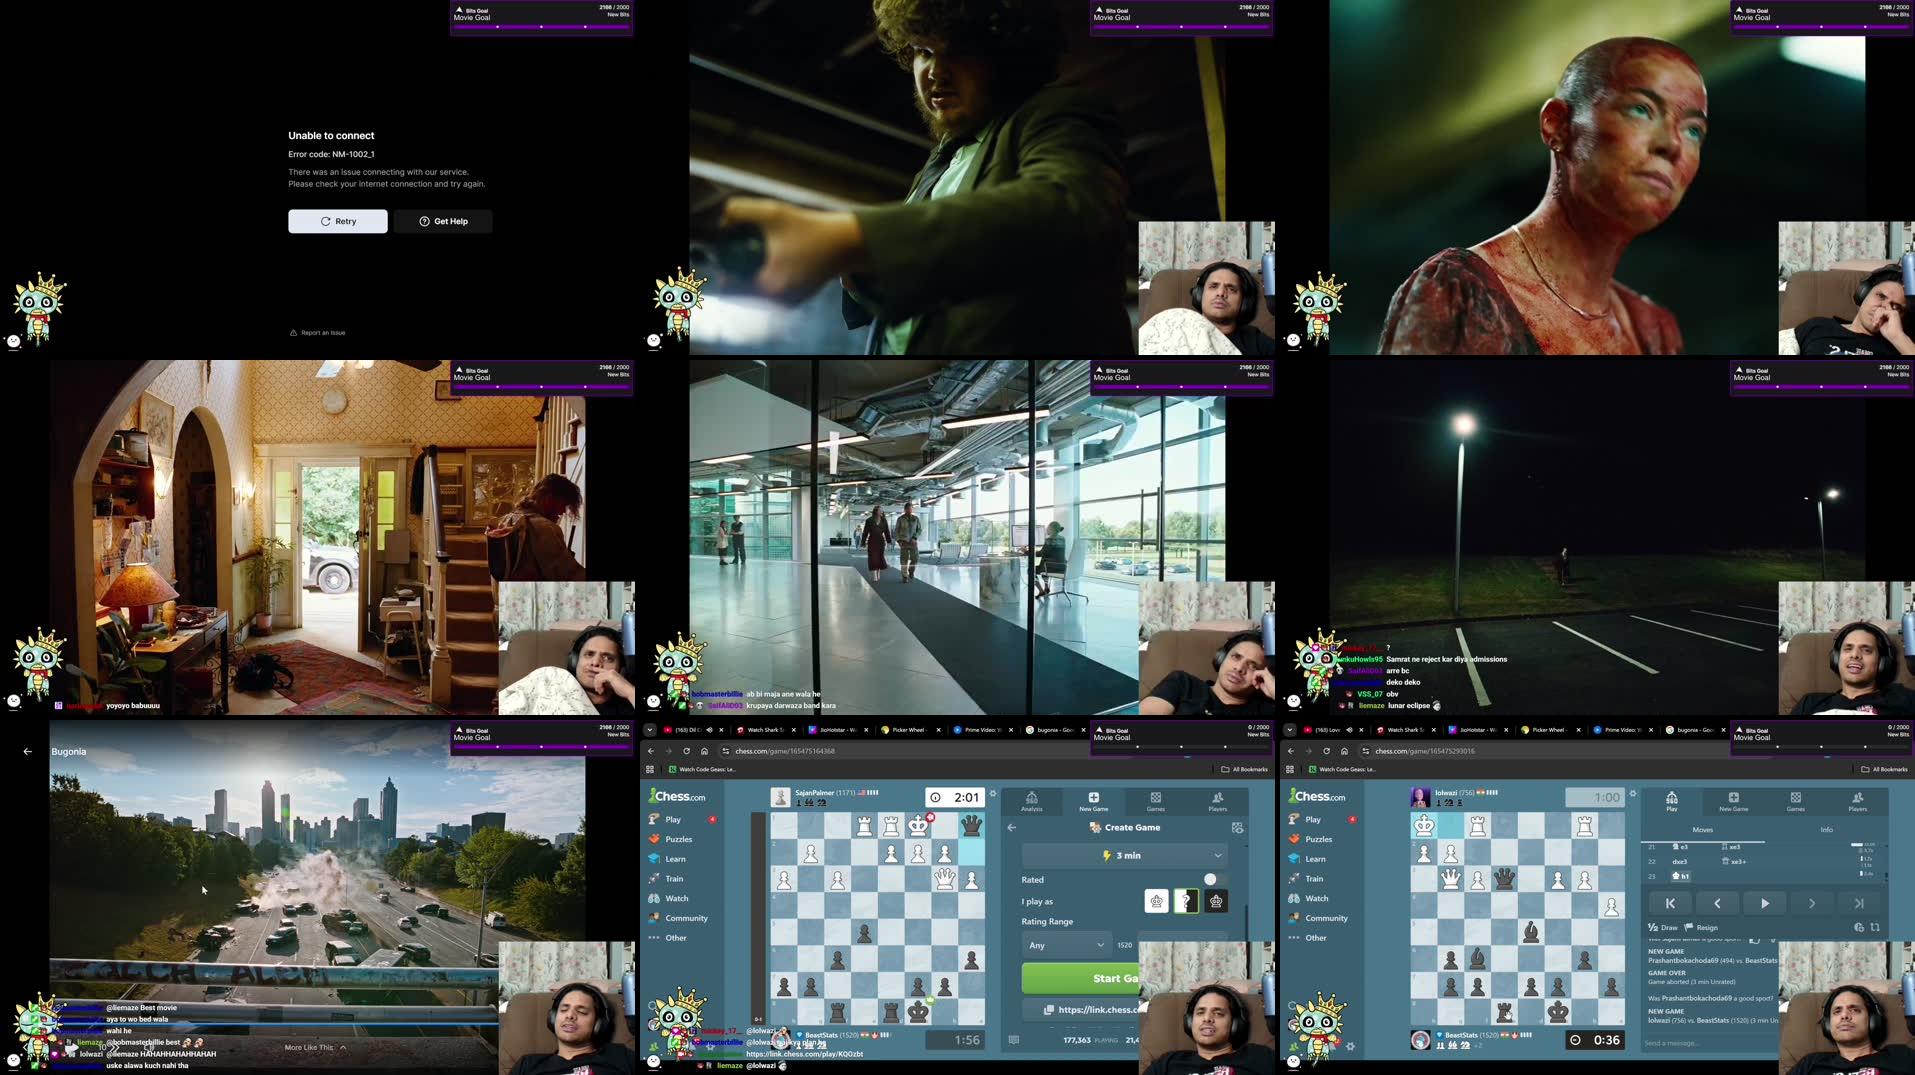1915x1075 pixels.
Task: Open the Picker Wheel browser tab
Action: coord(908,729)
